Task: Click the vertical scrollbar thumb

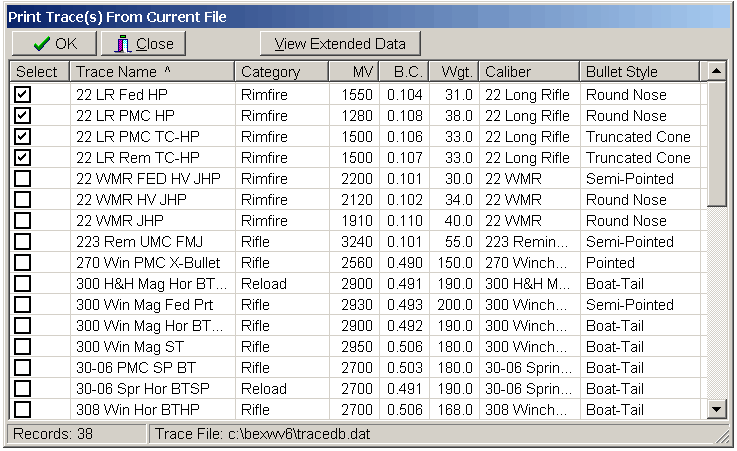Action: (x=716, y=144)
